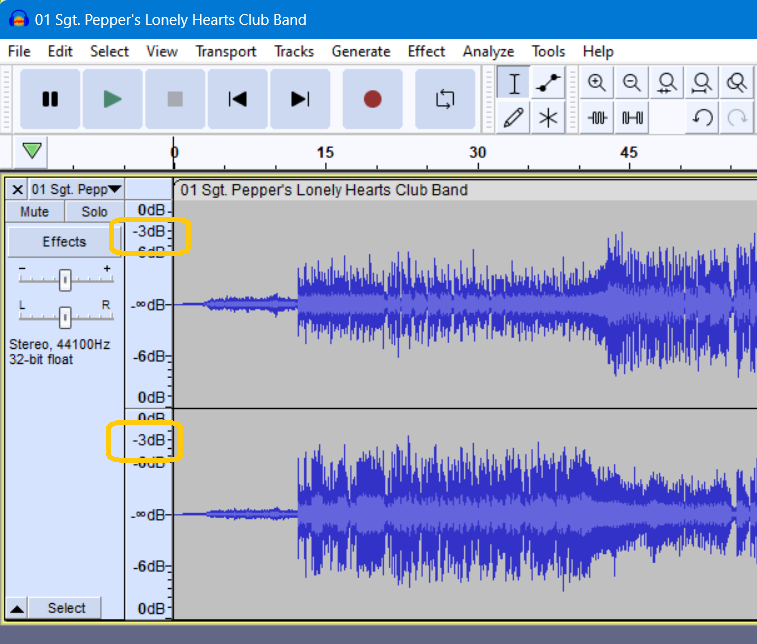Viewport: 757px width, 644px height.
Task: Click the upper channel -∞dB scale label
Action: (149, 305)
